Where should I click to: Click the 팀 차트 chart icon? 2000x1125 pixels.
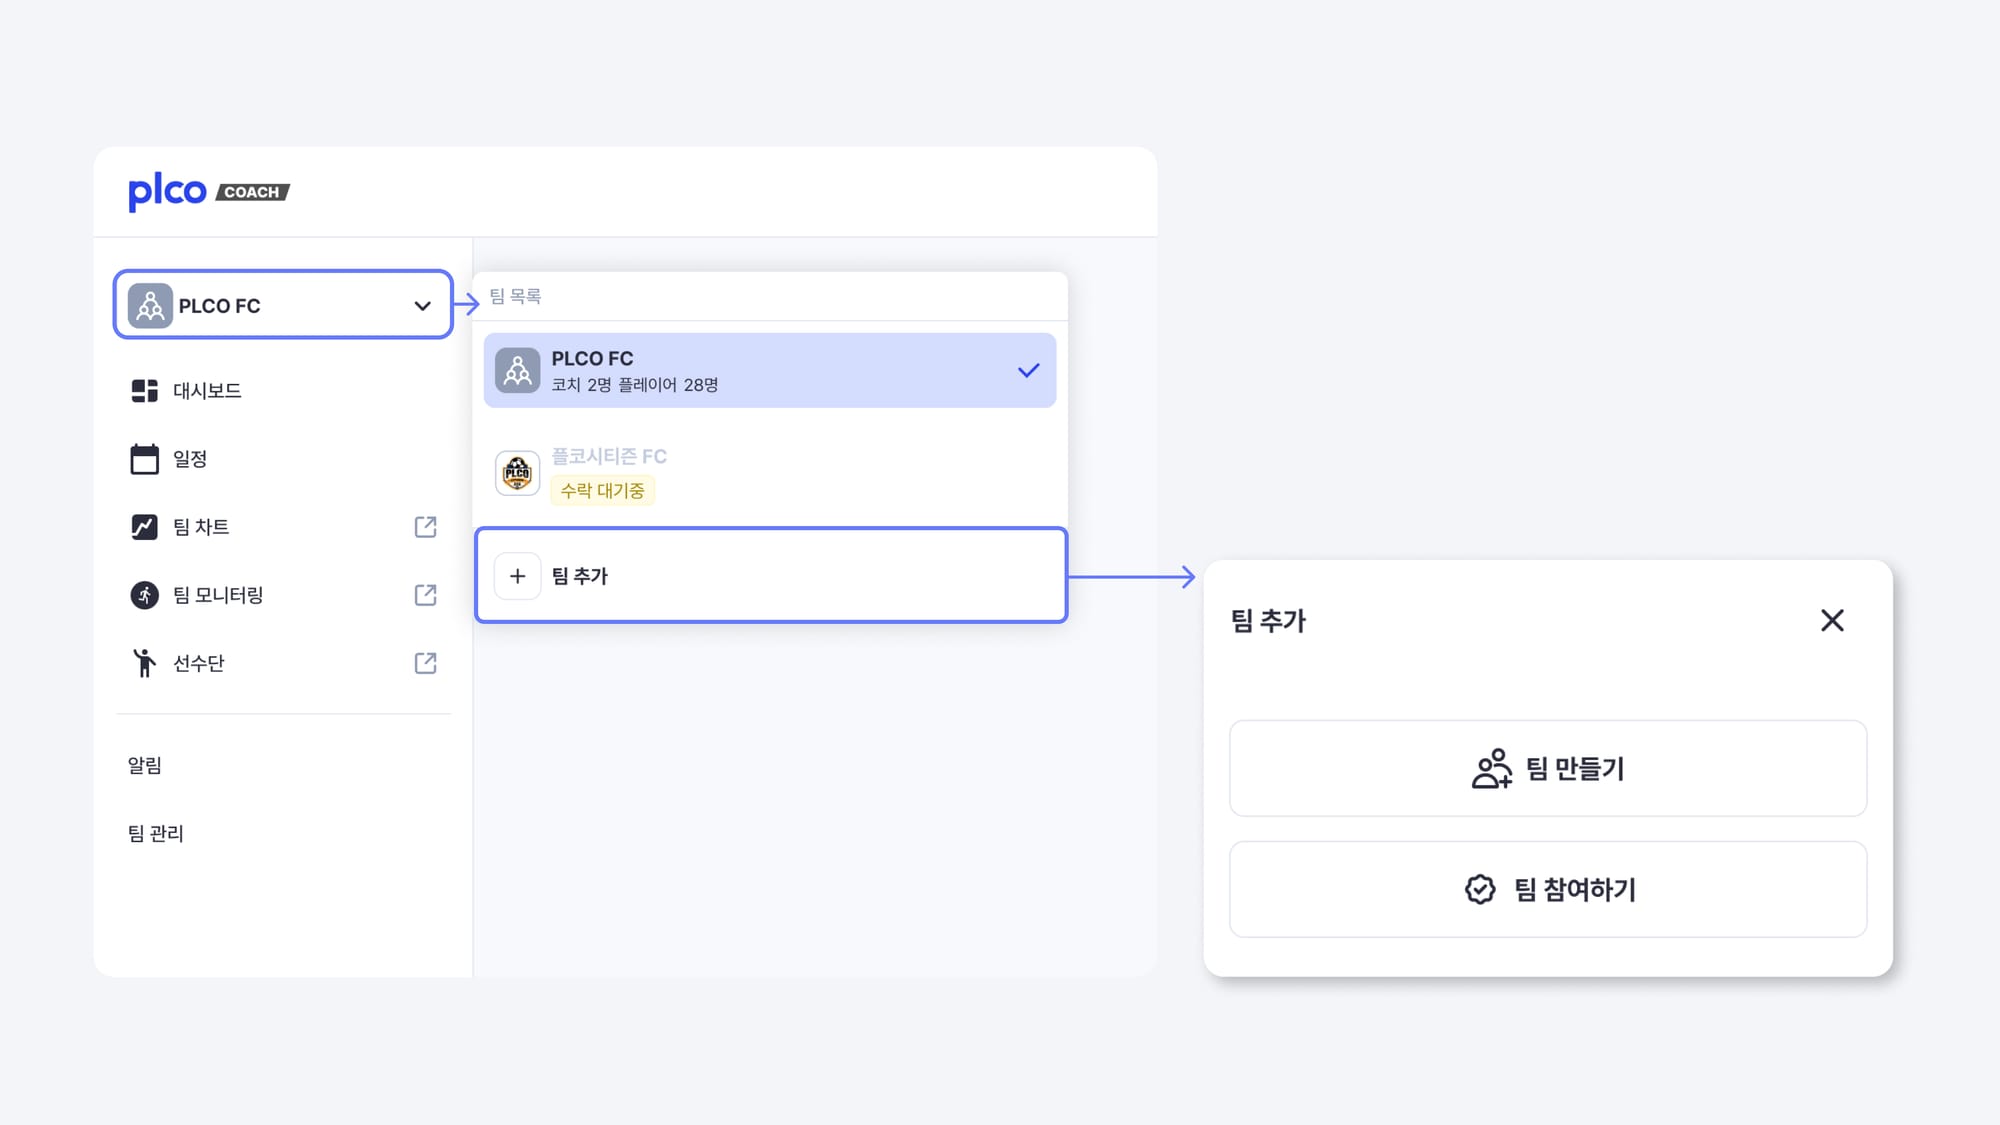tap(144, 527)
